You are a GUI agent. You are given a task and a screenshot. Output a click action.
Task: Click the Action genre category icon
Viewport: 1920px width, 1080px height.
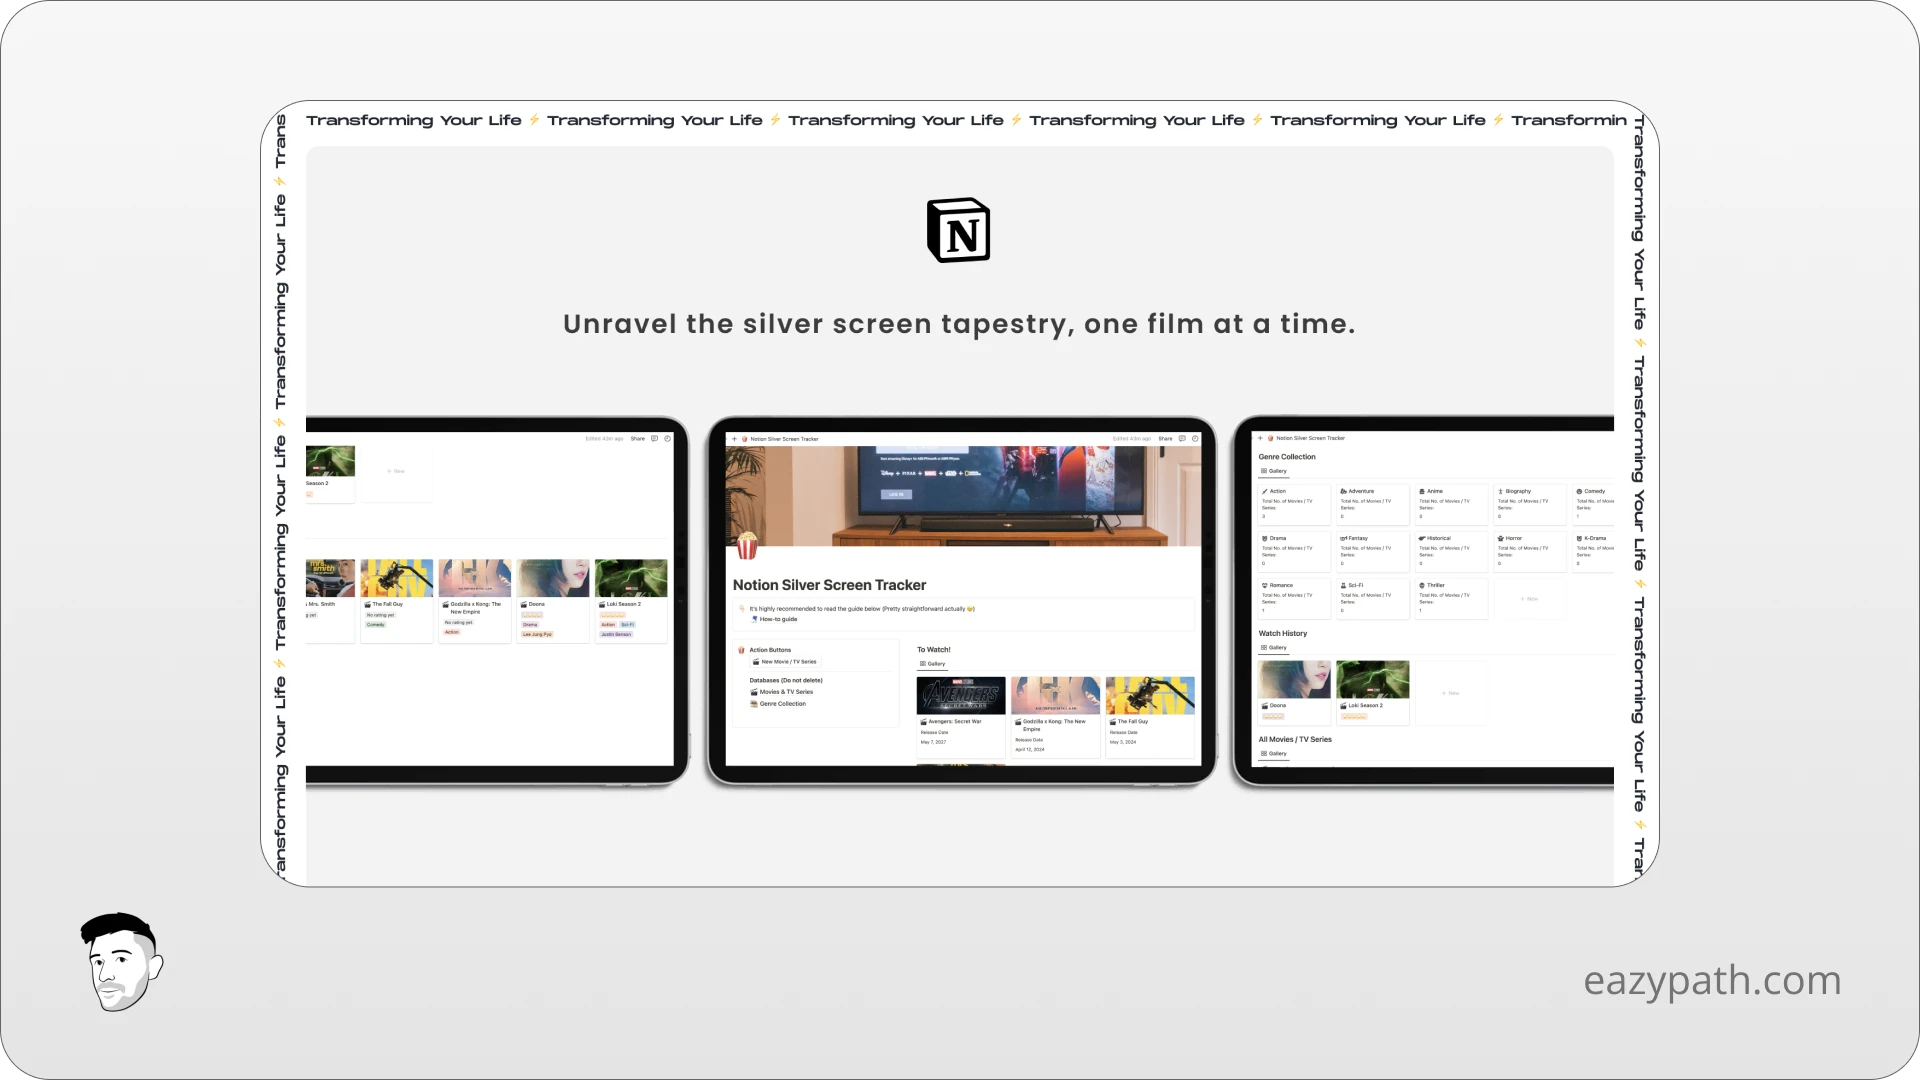pos(1265,491)
